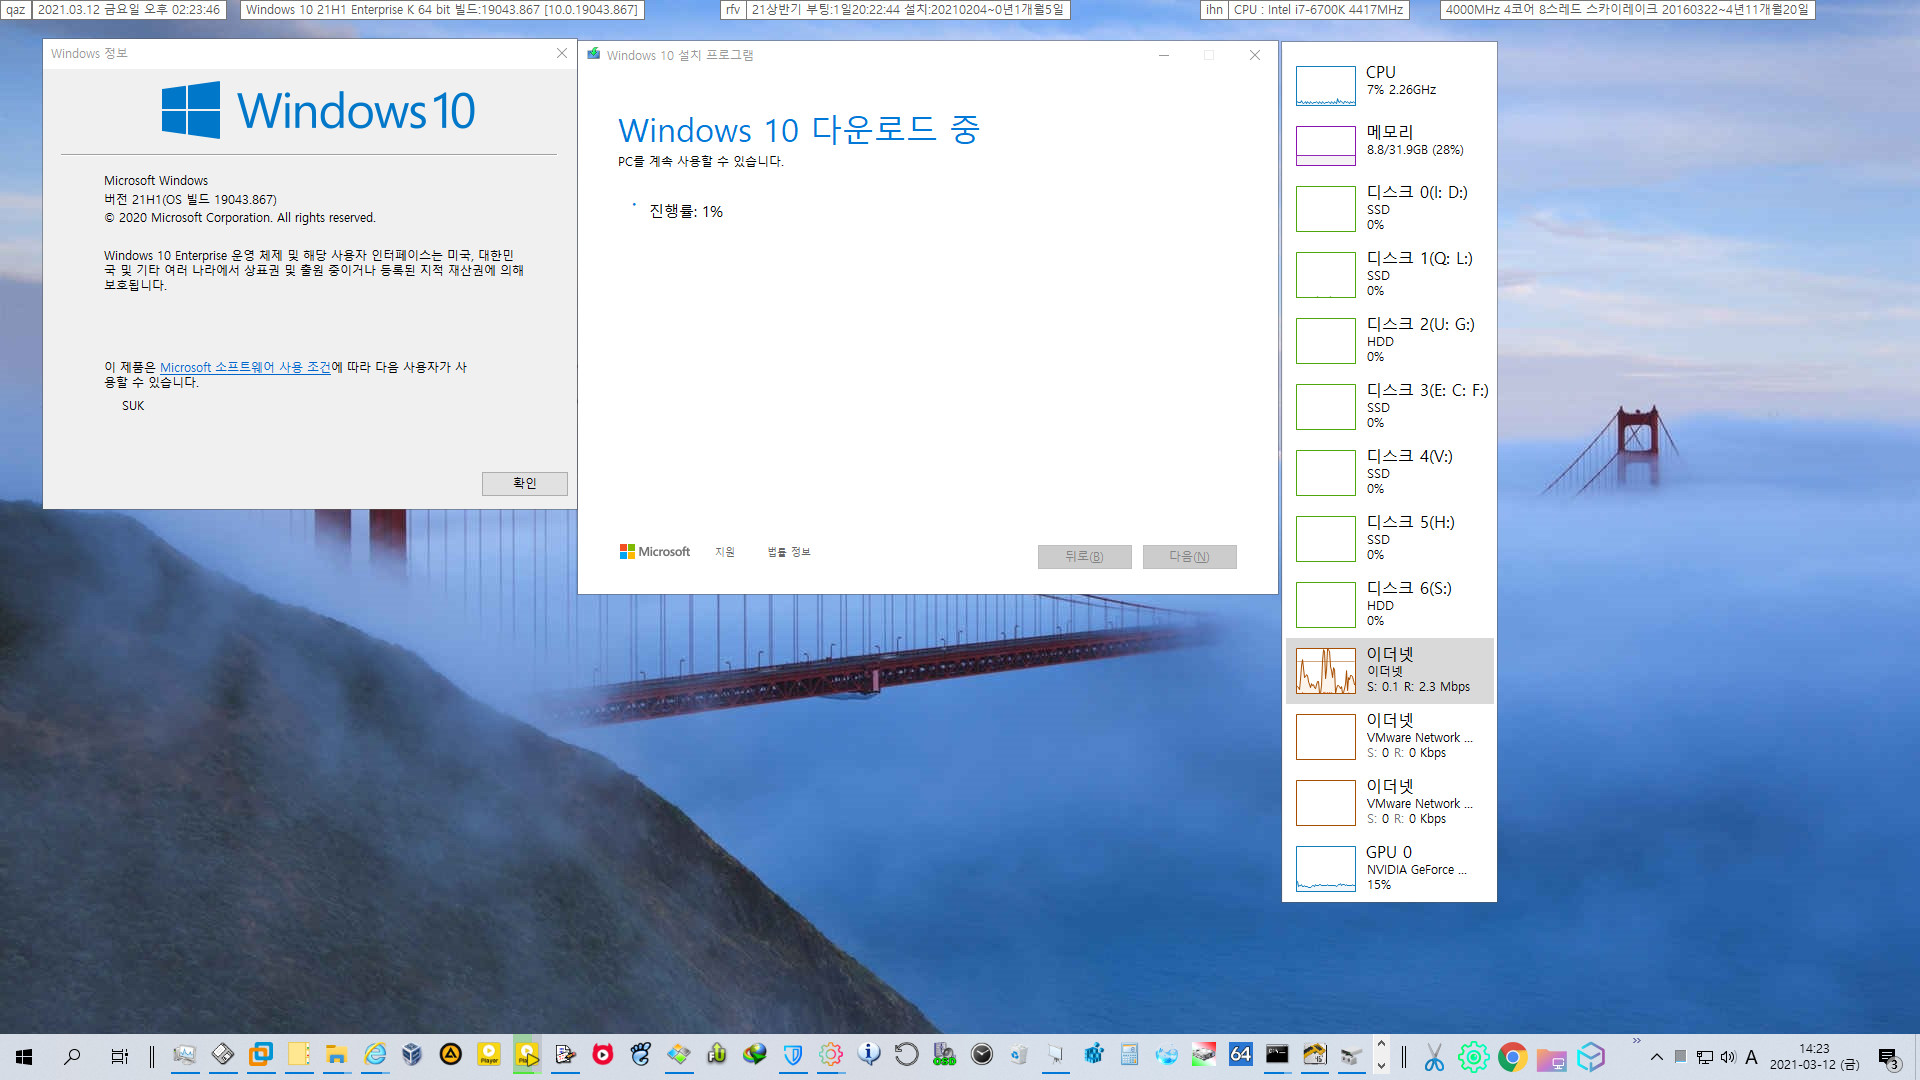Open VirtualBox cube icon on taskbar

point(412,1055)
